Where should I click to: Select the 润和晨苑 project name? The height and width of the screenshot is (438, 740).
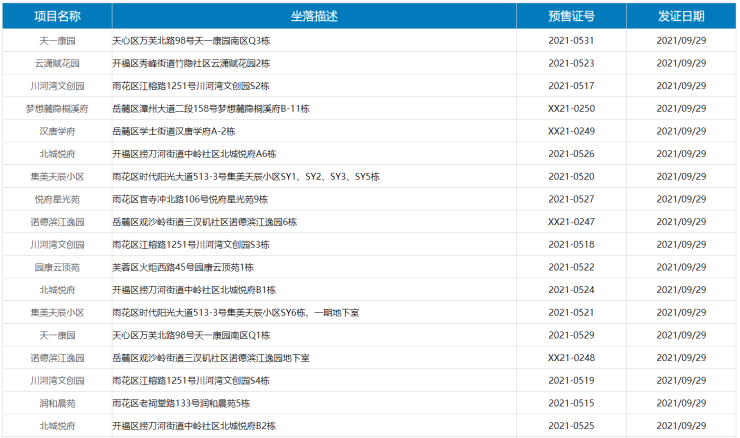pyautogui.click(x=57, y=403)
